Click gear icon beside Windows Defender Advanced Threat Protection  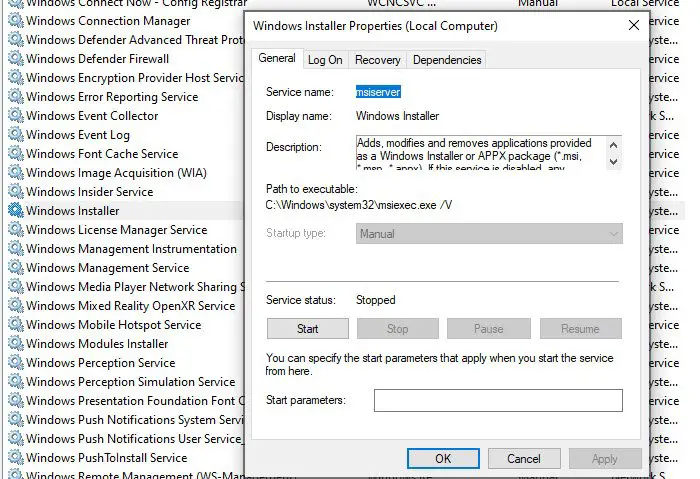(16, 39)
